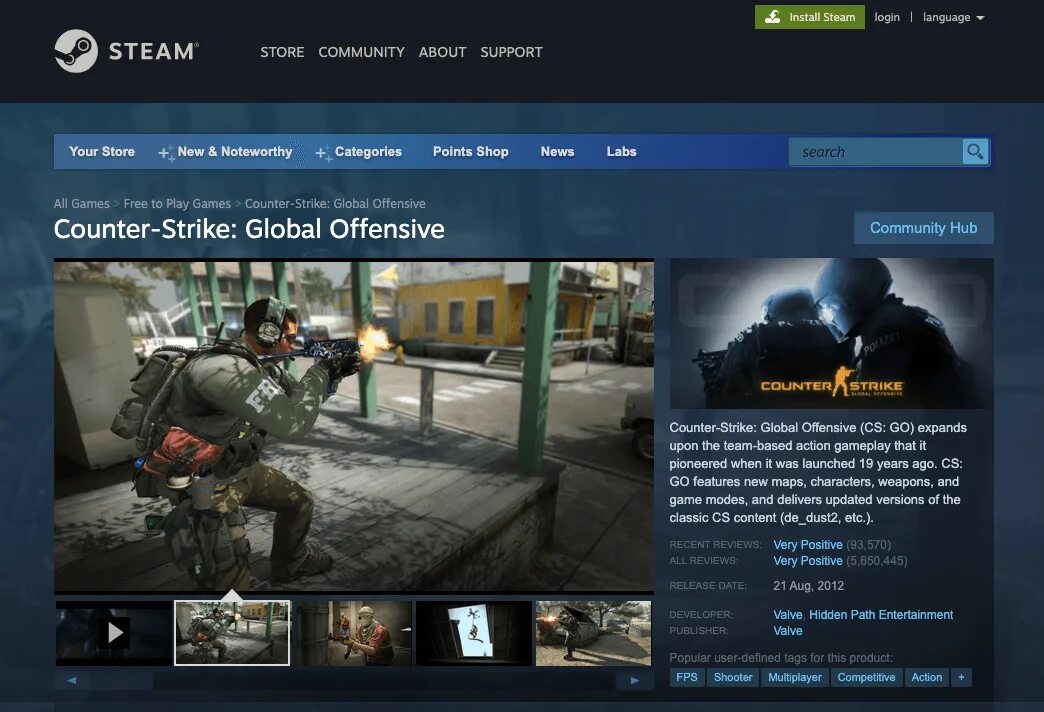Viewport: 1044px width, 712px height.
Task: Add more tags with the plus button
Action: click(961, 677)
